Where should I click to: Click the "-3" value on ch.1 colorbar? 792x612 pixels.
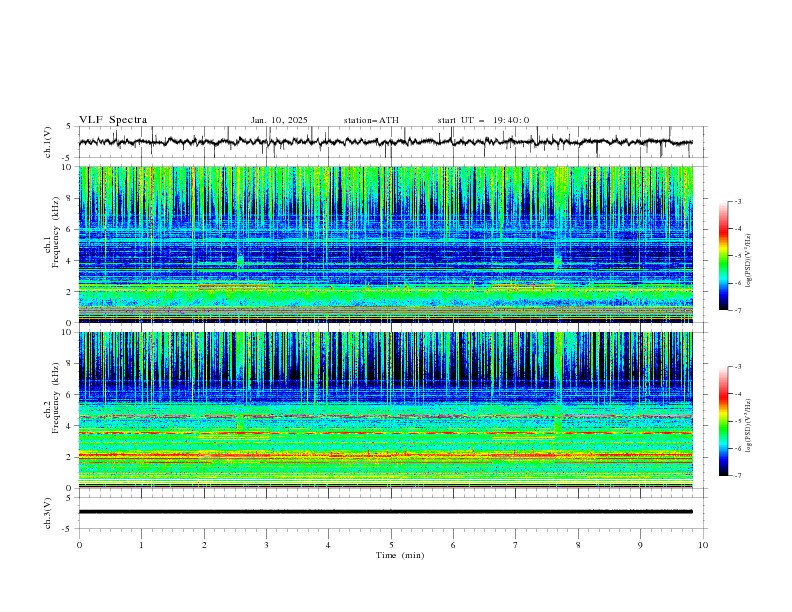737,201
